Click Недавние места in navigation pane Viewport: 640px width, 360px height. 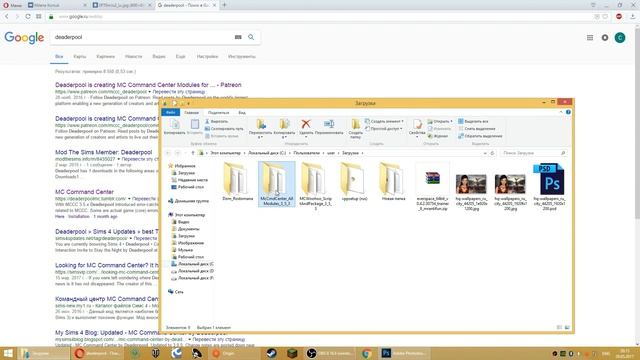tap(193, 180)
